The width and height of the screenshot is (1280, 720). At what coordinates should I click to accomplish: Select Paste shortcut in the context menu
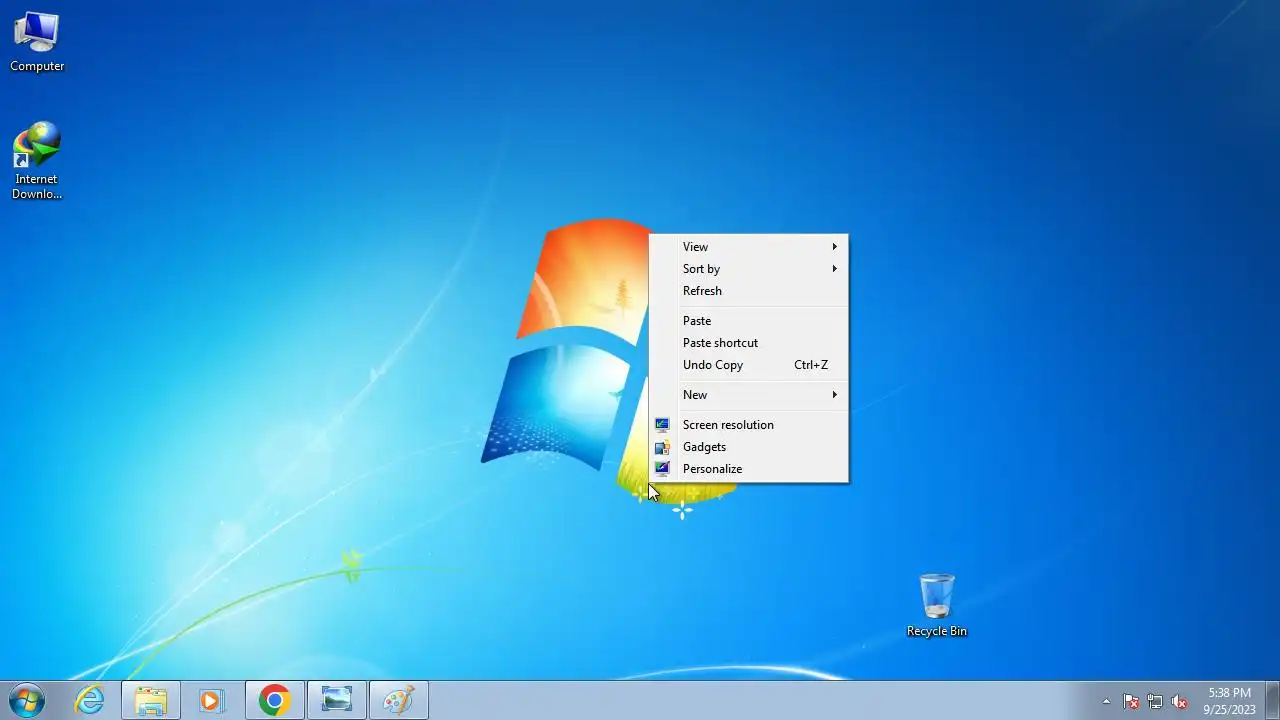click(x=748, y=343)
